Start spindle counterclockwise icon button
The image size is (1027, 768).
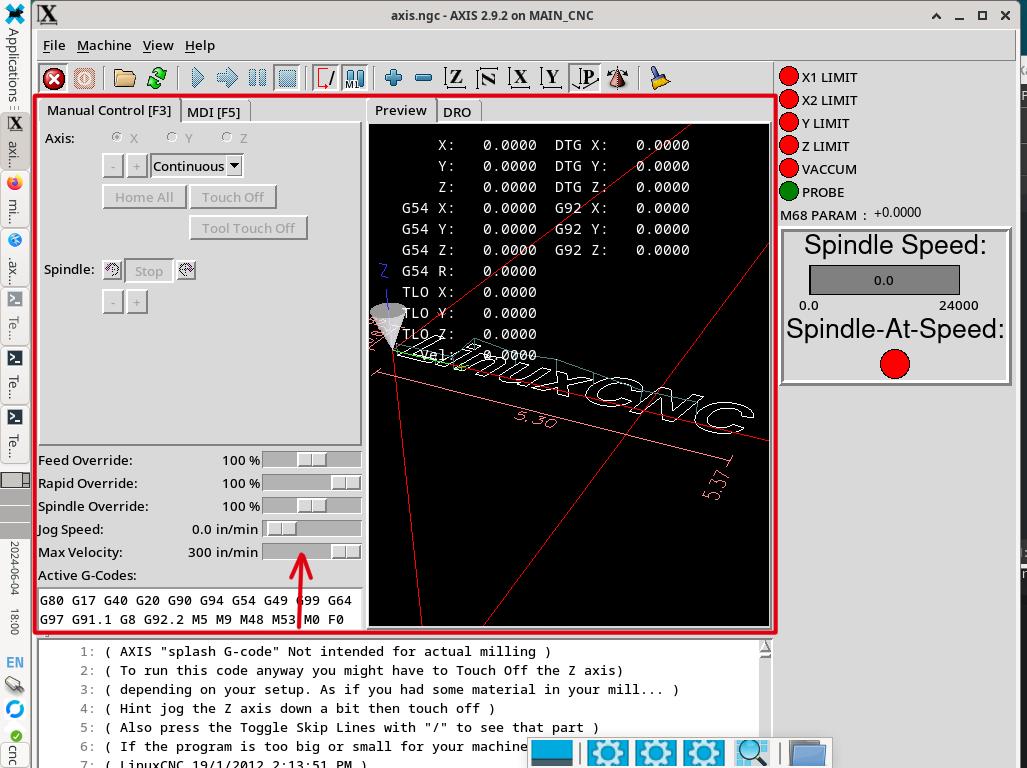(x=112, y=270)
